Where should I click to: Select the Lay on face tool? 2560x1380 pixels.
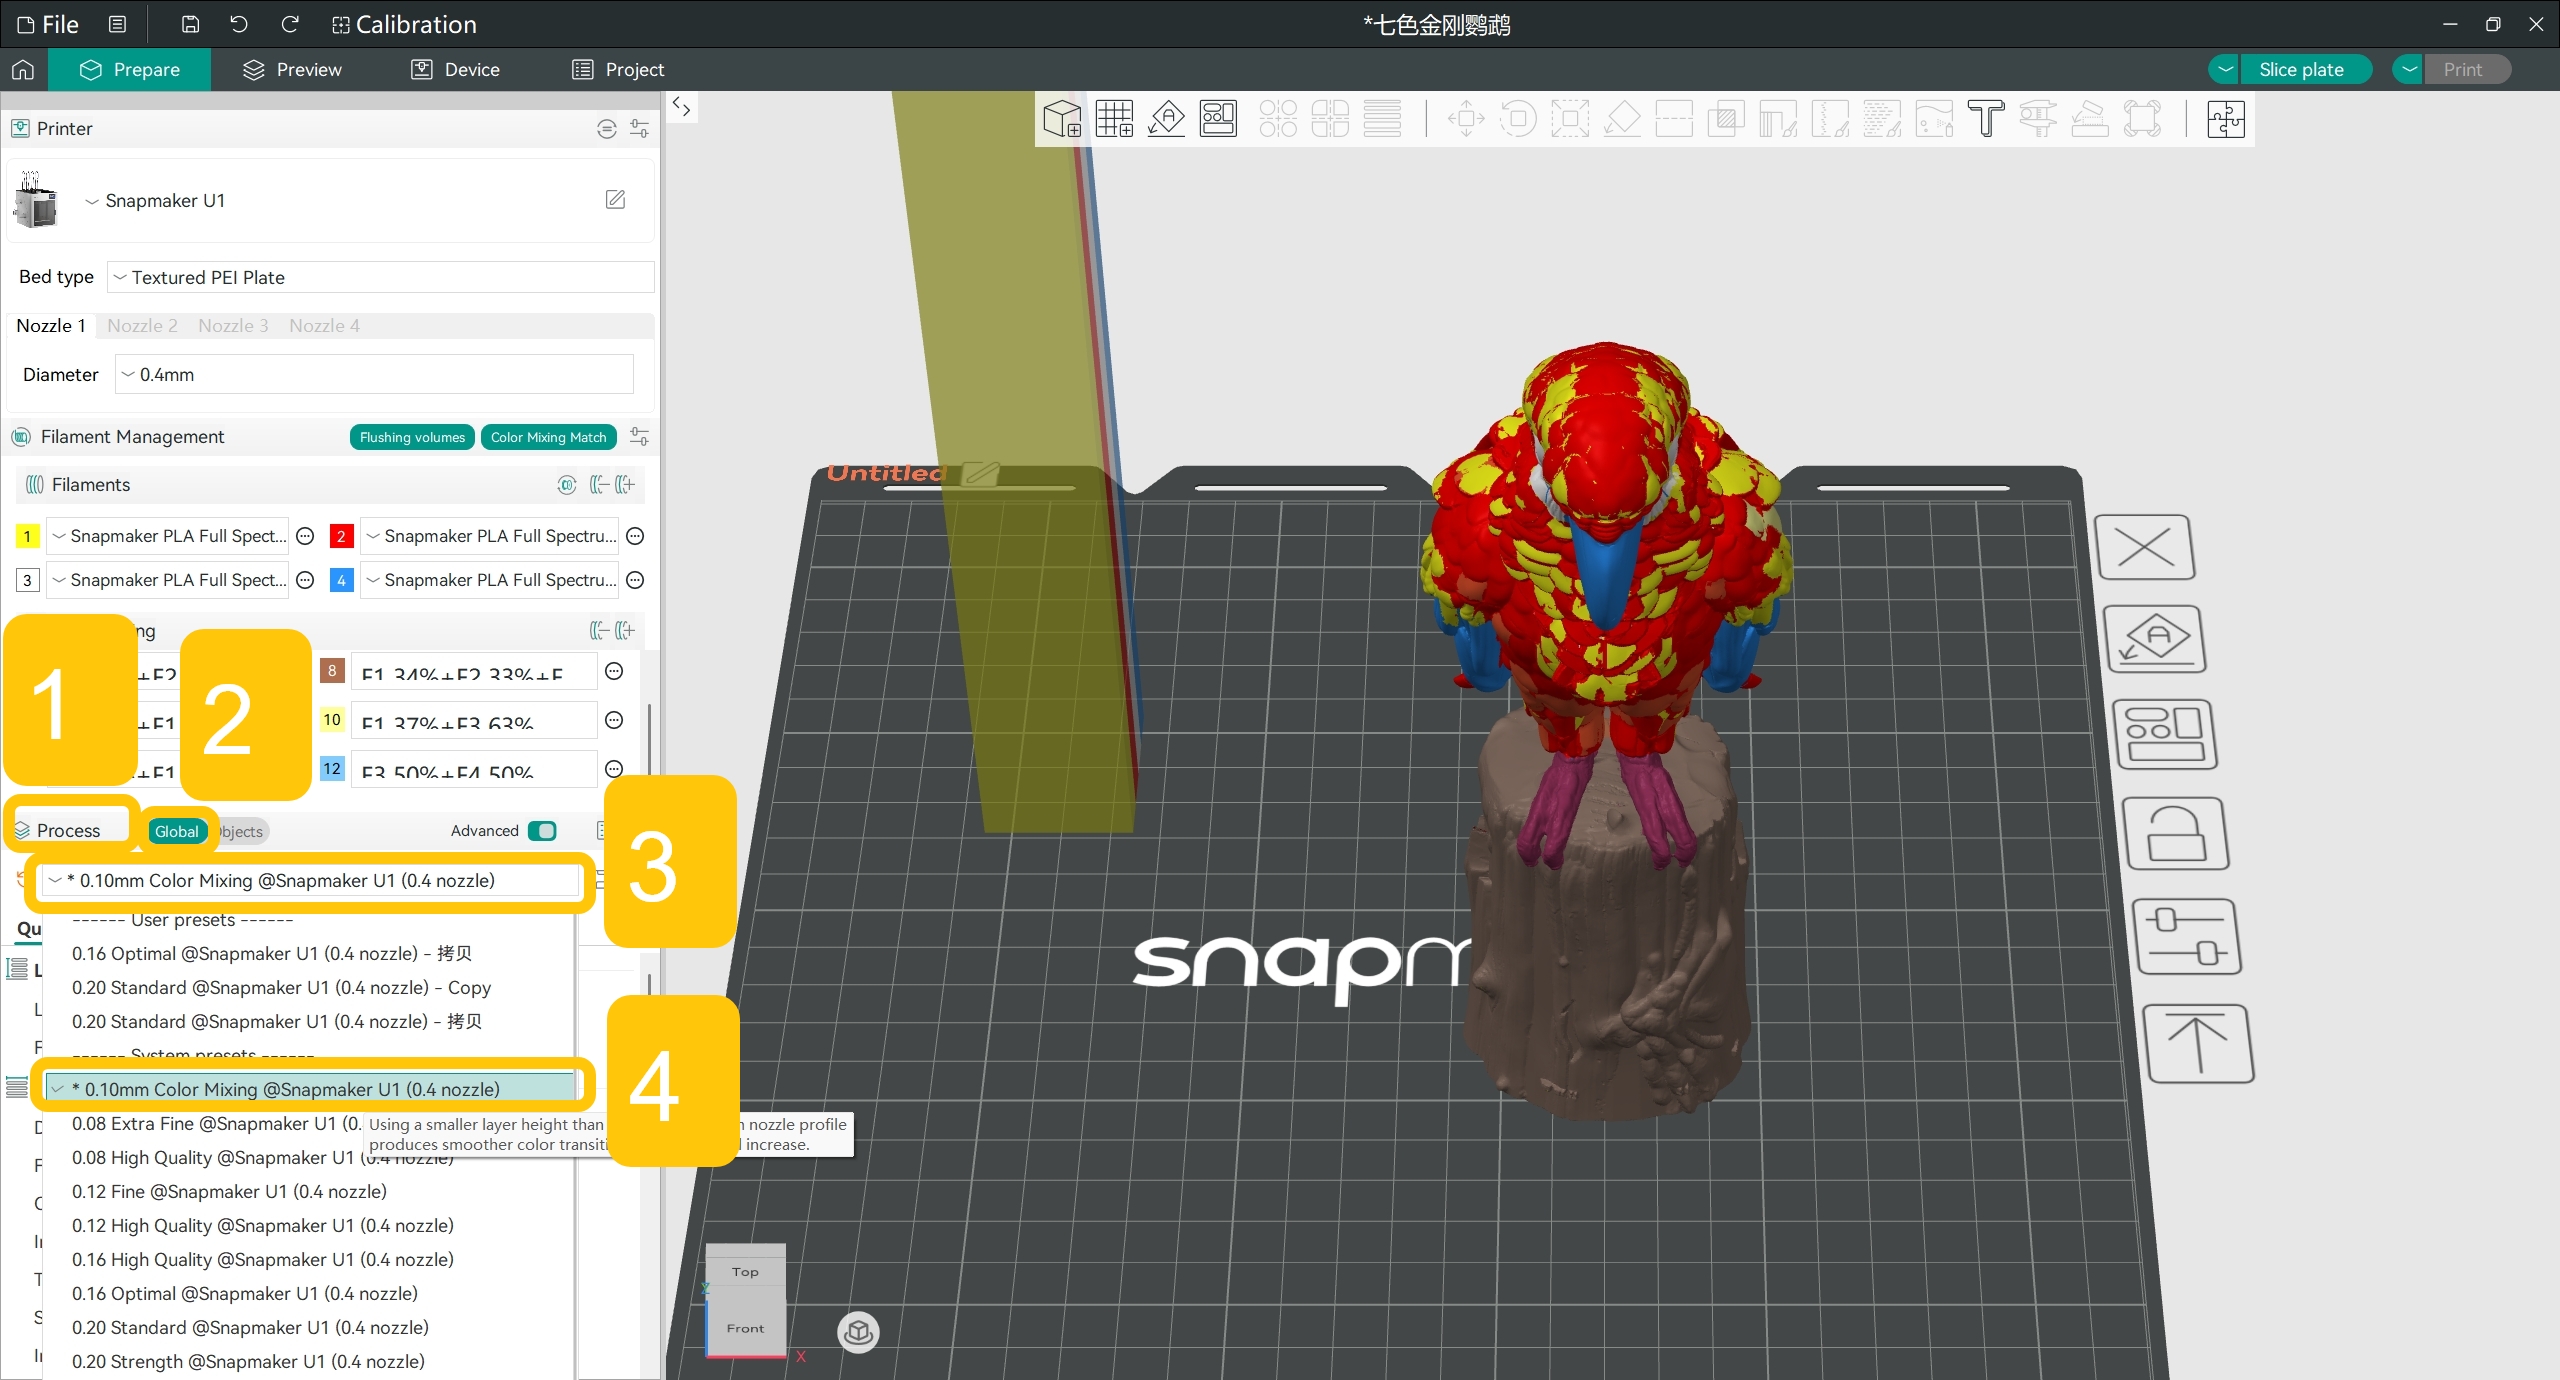tap(1622, 119)
